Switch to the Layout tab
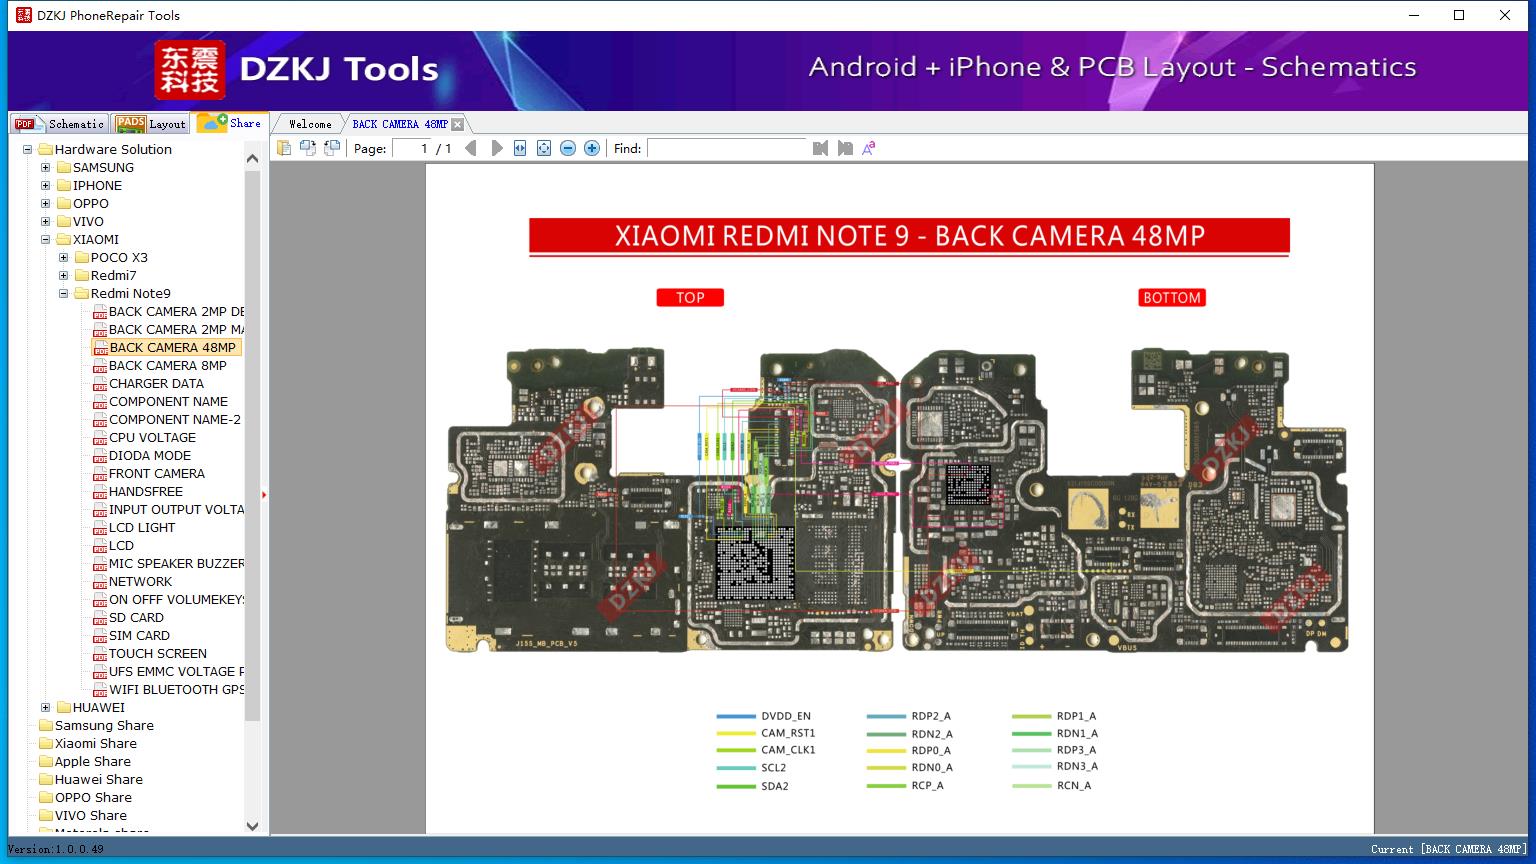The width and height of the screenshot is (1536, 864). (x=151, y=124)
